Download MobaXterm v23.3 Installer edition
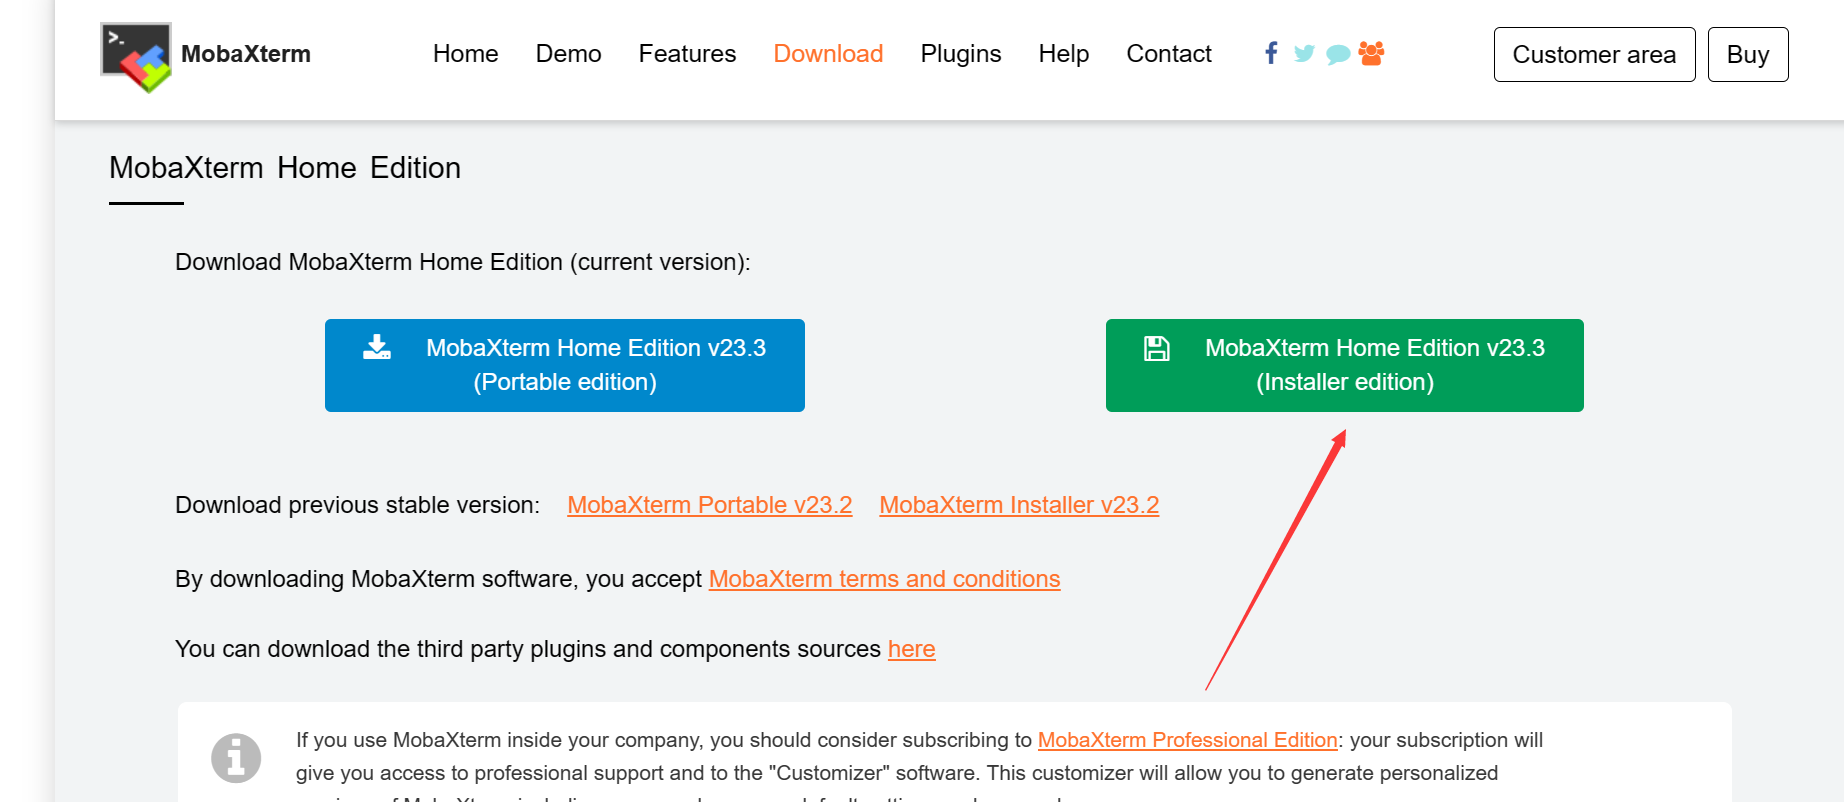Screen dimensions: 1844x802 pyautogui.click(x=1344, y=365)
